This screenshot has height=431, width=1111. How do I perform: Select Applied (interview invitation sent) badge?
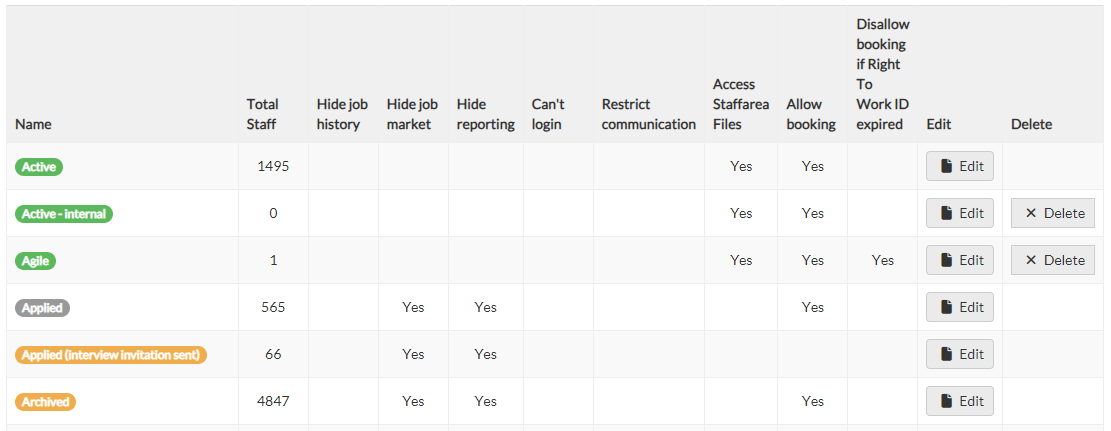111,354
